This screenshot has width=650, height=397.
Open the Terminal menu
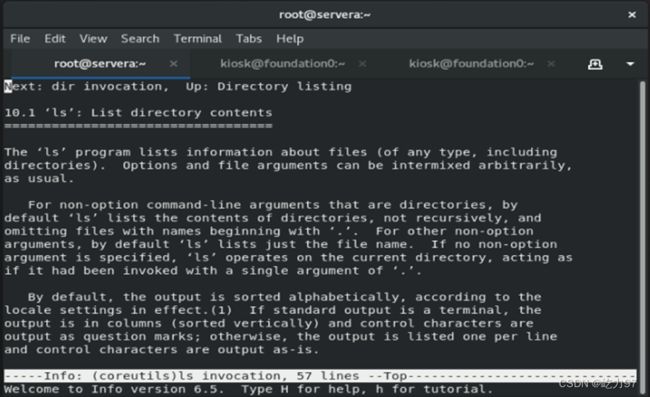(x=198, y=39)
